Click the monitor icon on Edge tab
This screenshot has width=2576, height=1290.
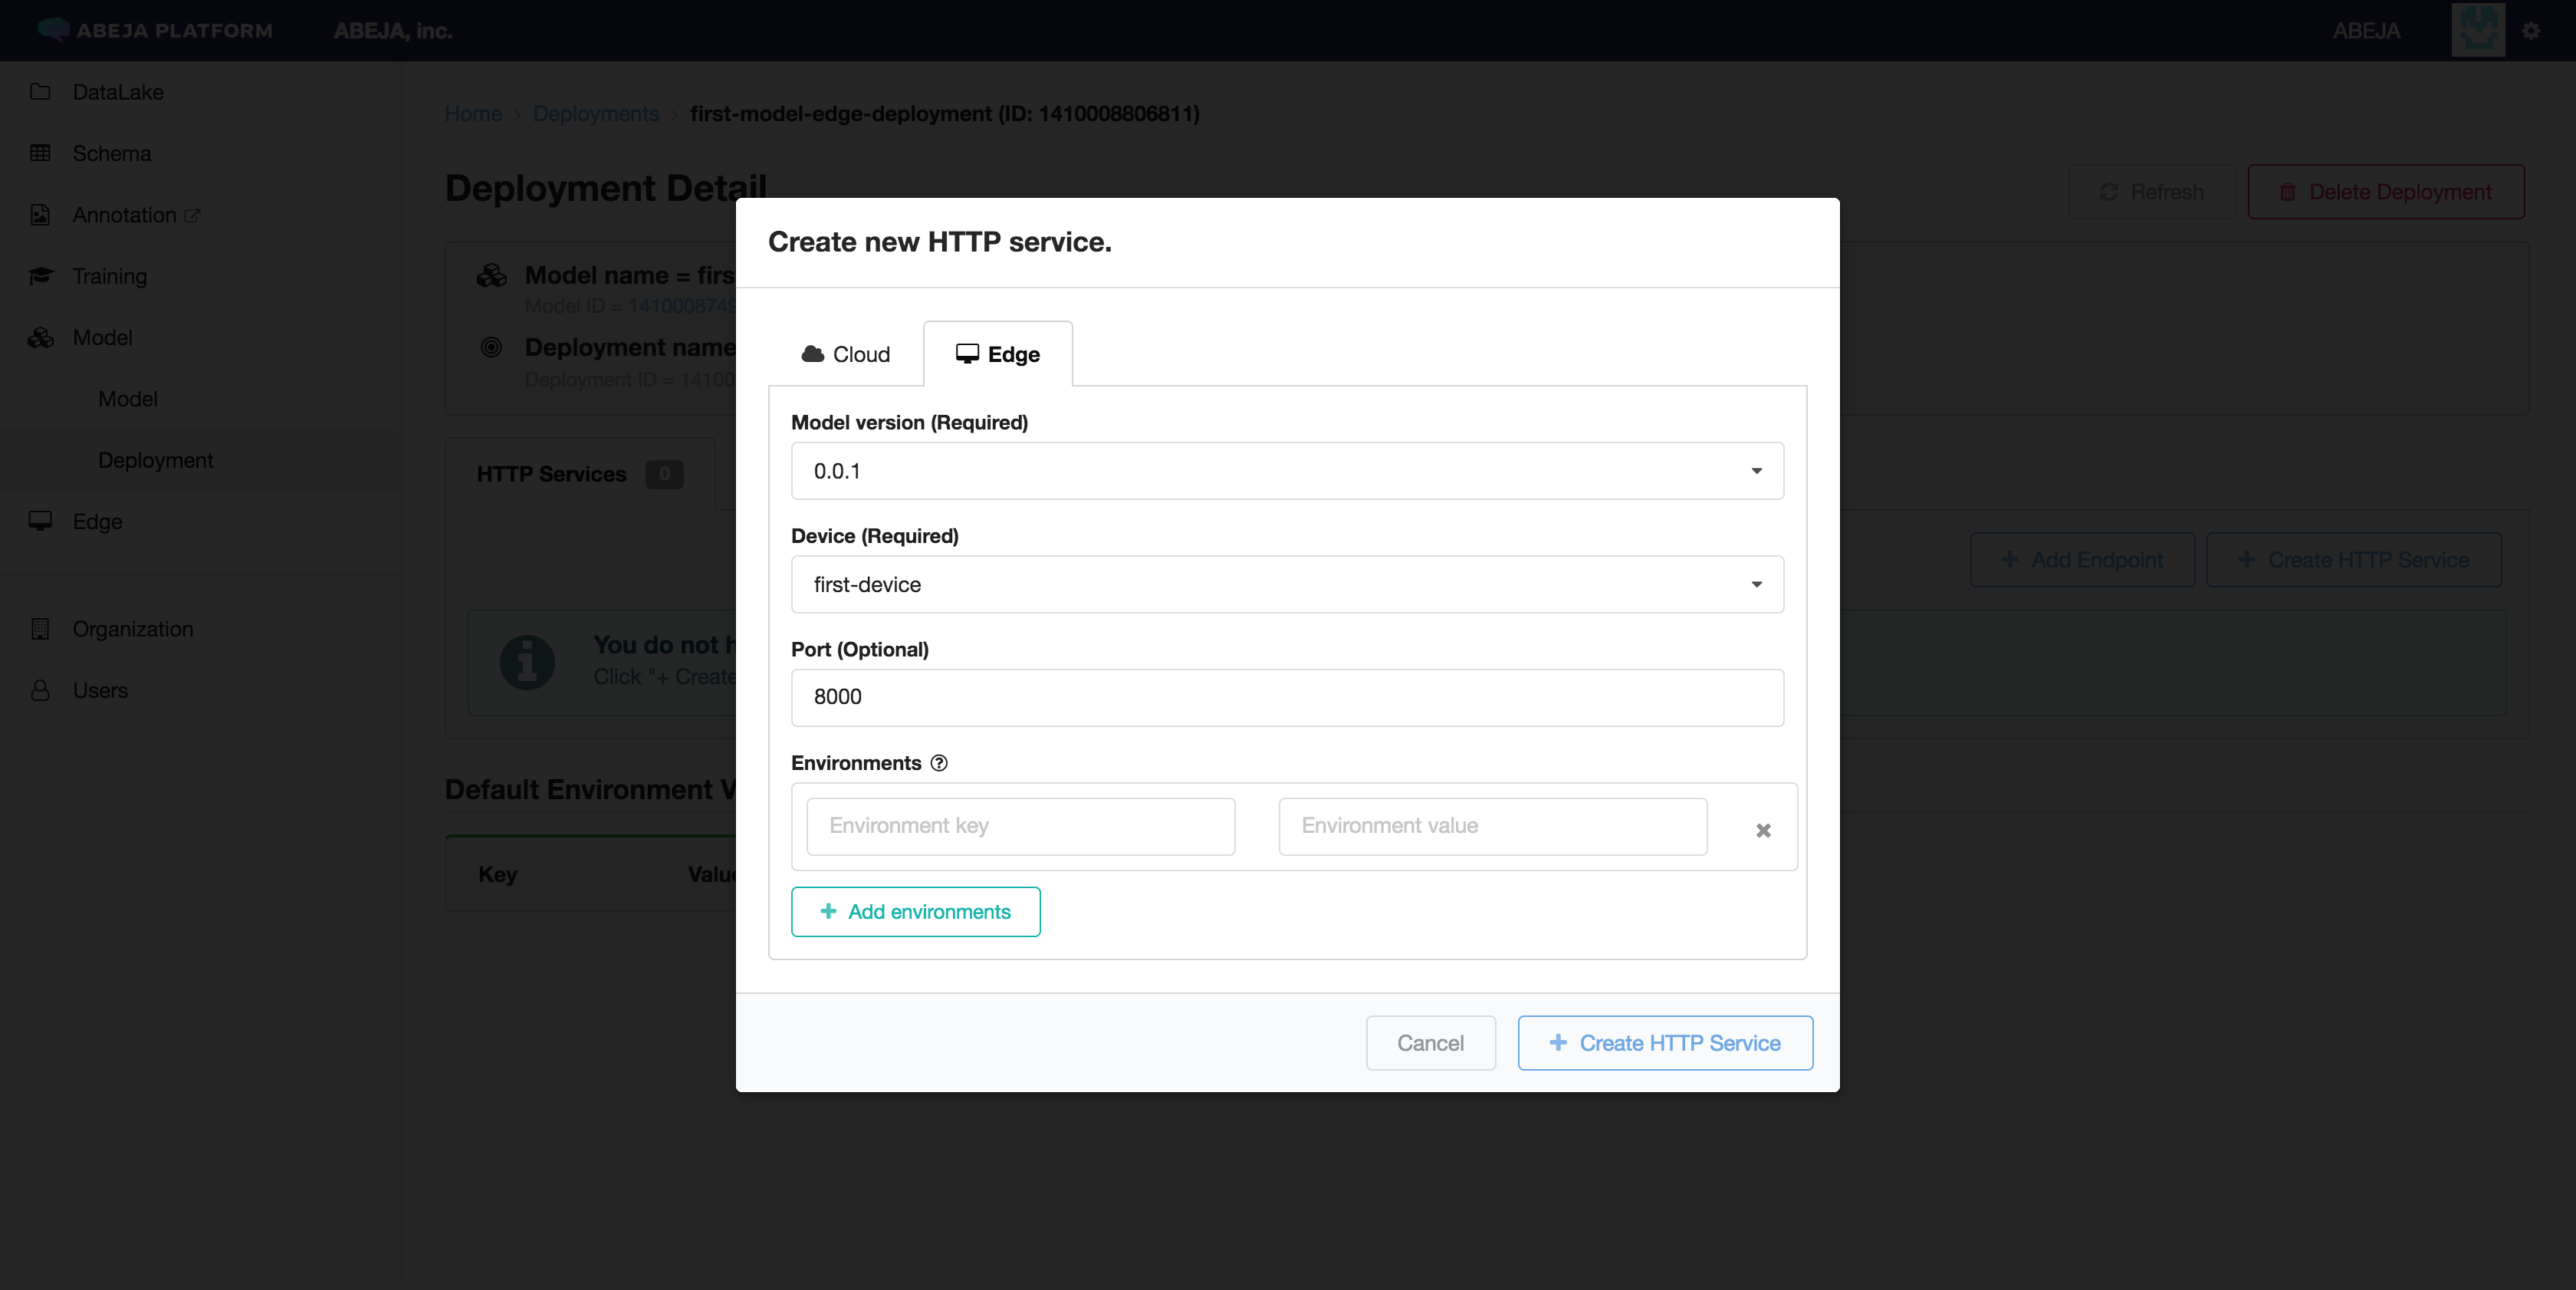[967, 353]
